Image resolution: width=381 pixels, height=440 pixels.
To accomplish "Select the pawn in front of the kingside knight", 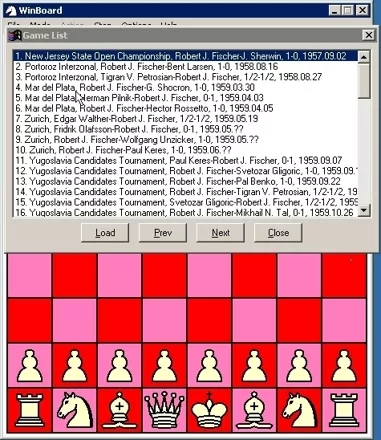I will pyautogui.click(x=299, y=366).
